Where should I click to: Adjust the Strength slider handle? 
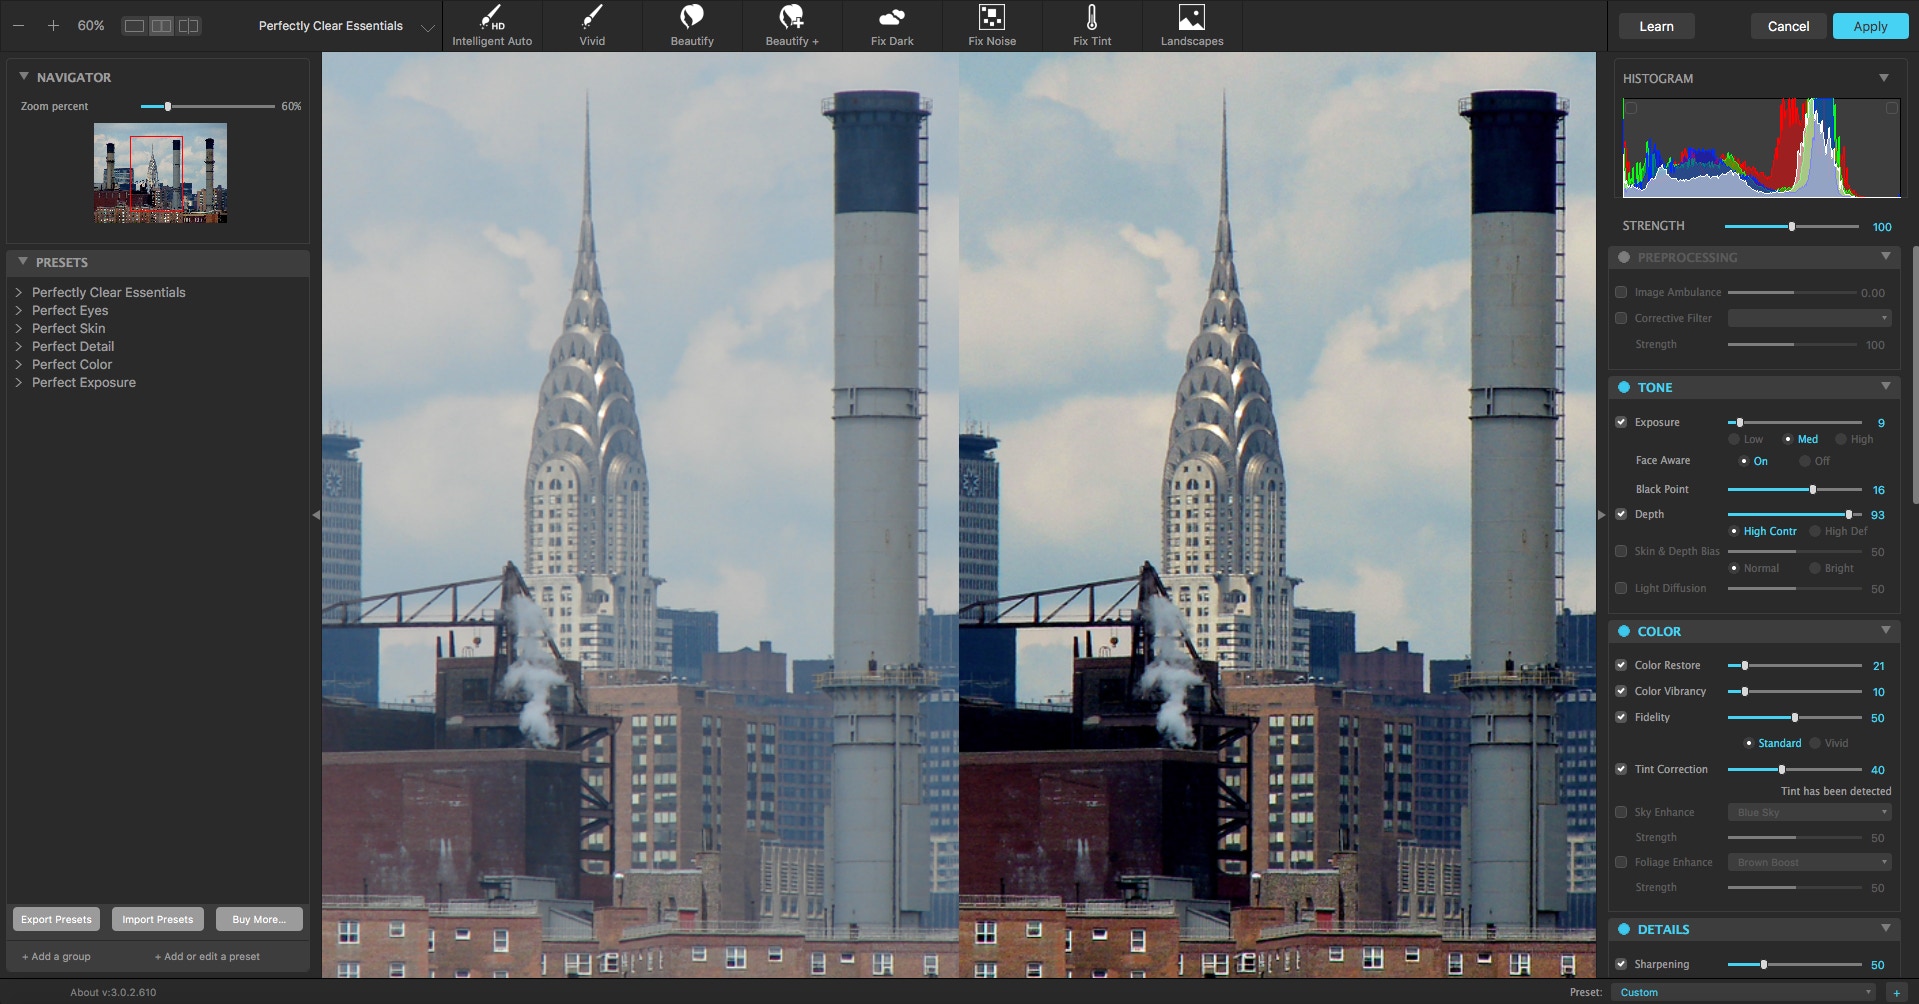(1791, 227)
